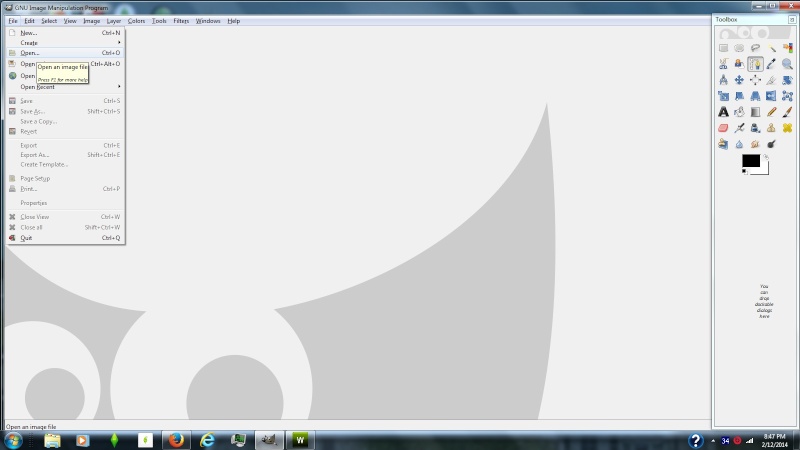Select the Rotate tool
Image resolution: width=800 pixels, height=450 pixels.
(x=787, y=80)
